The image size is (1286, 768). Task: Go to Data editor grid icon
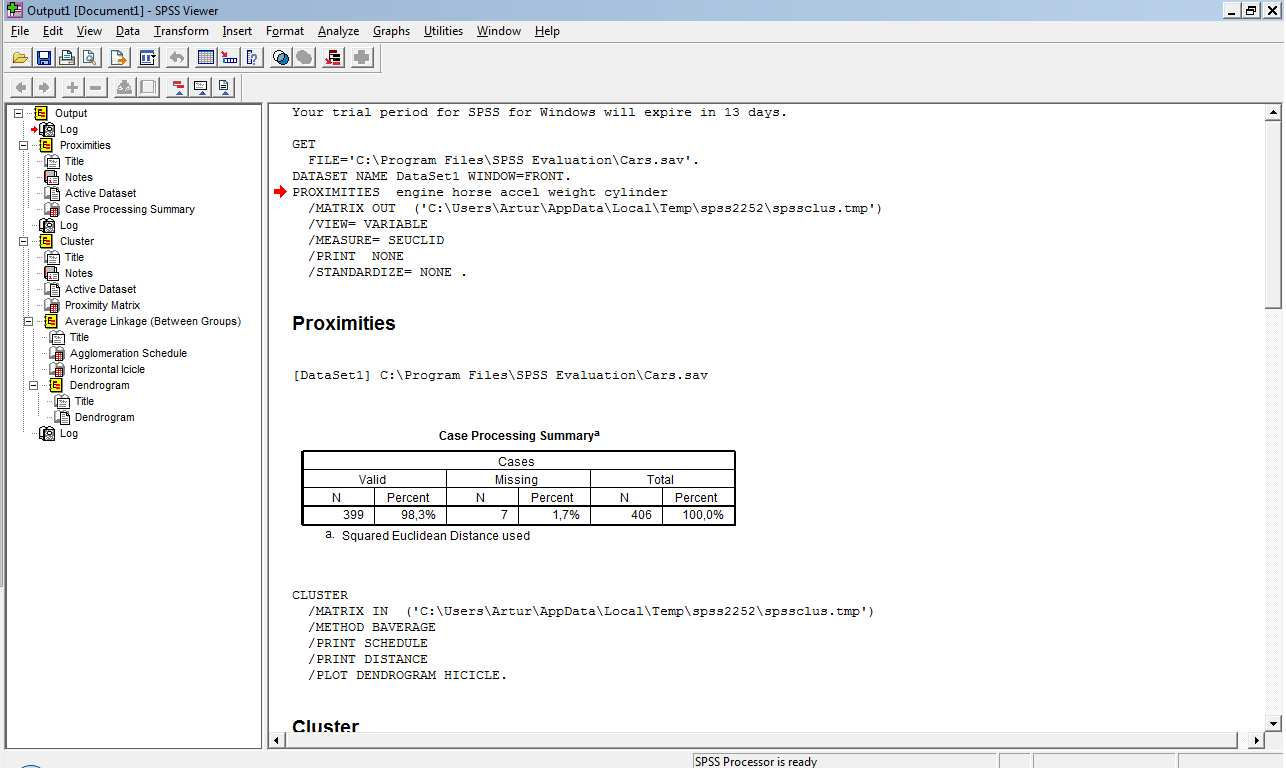pyautogui.click(x=206, y=58)
